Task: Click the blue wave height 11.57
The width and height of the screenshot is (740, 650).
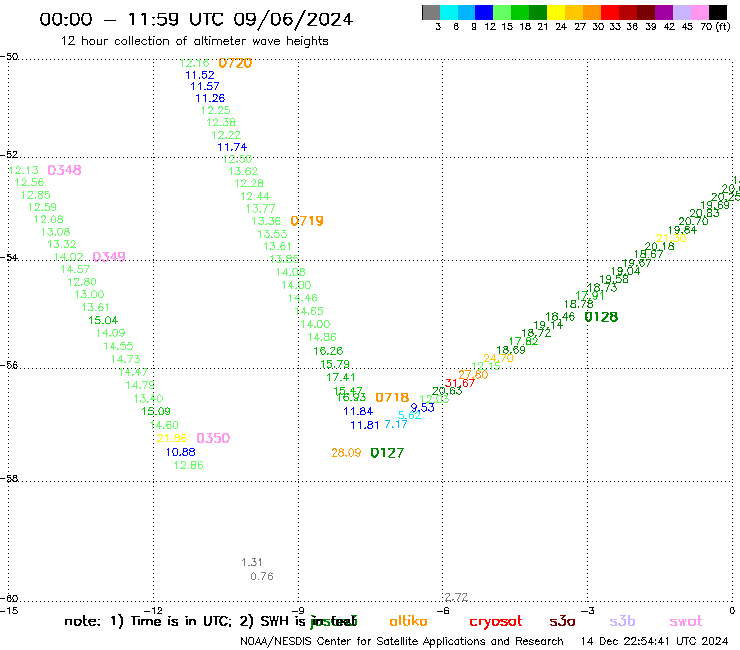Action: [205, 86]
